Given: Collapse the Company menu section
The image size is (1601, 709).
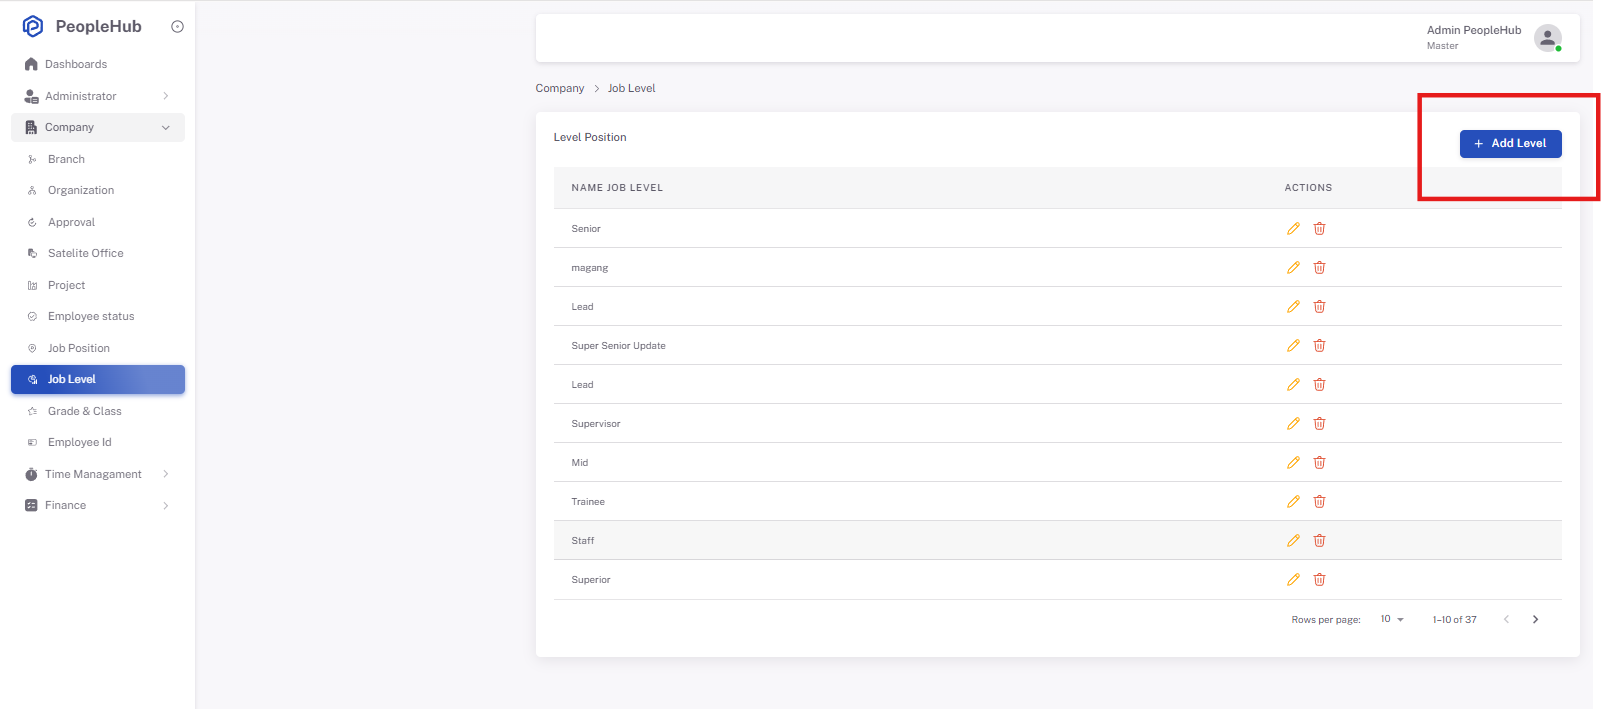Looking at the screenshot, I should click(98, 127).
